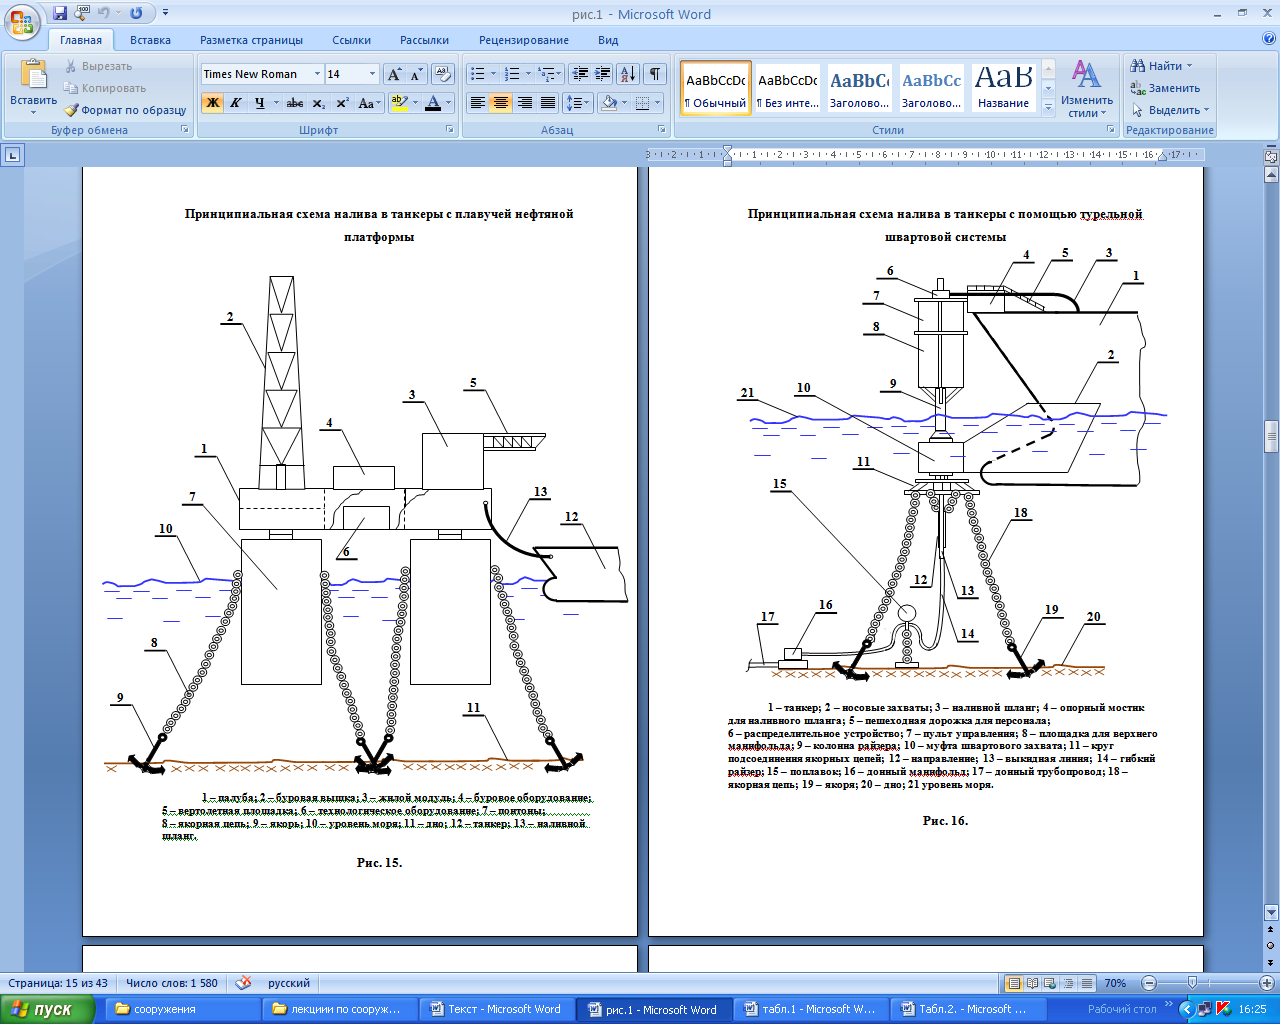Screen dimensions: 1280x1024
Task: Show paragraph marks with pilcrow icon
Action: 655,74
